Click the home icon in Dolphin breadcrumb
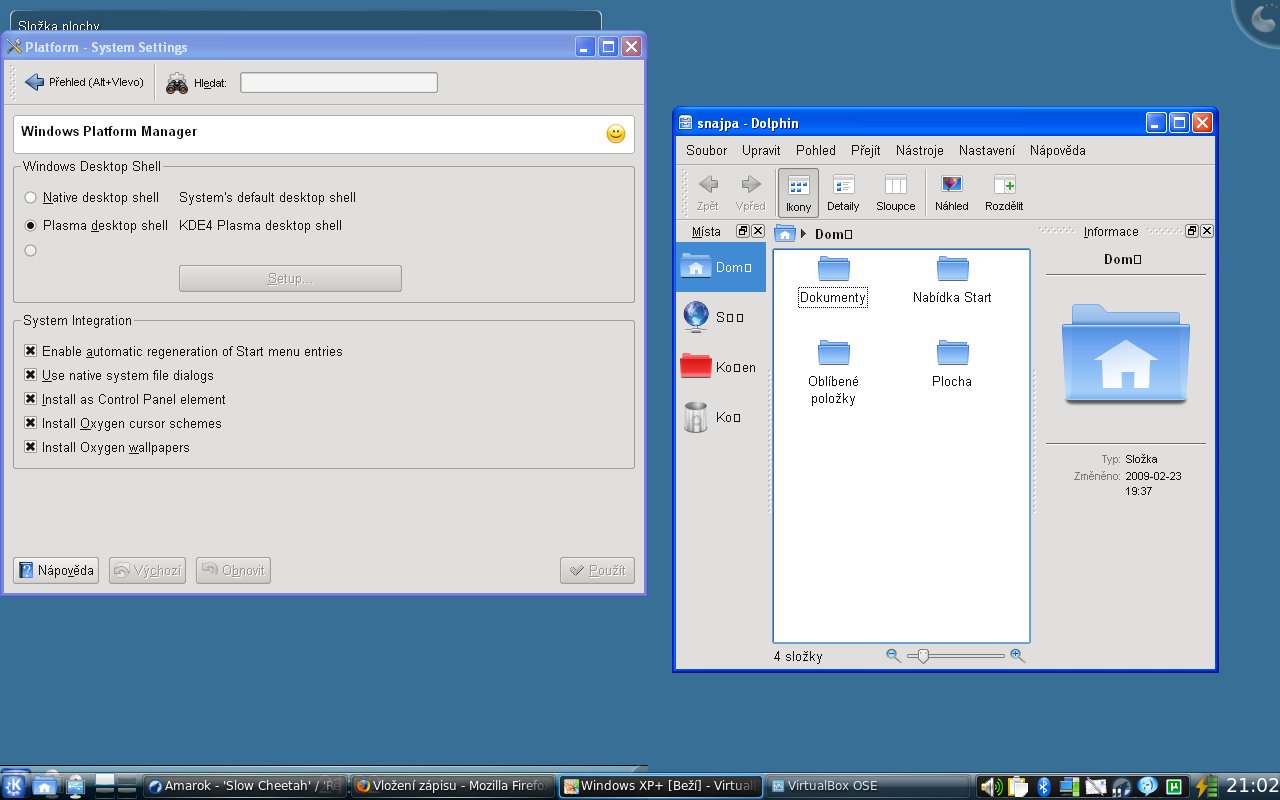This screenshot has height=800, width=1280. (786, 234)
